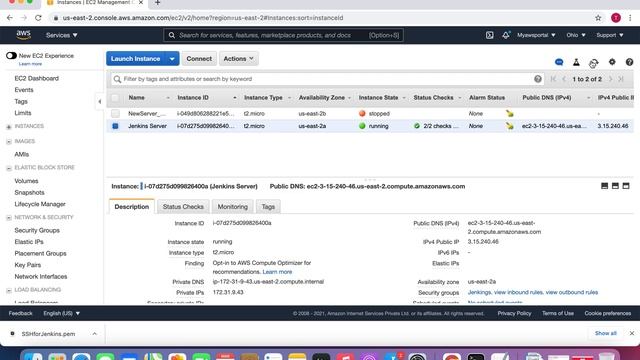Bookmark this page with star icon
640x360 pixels.
598,18
